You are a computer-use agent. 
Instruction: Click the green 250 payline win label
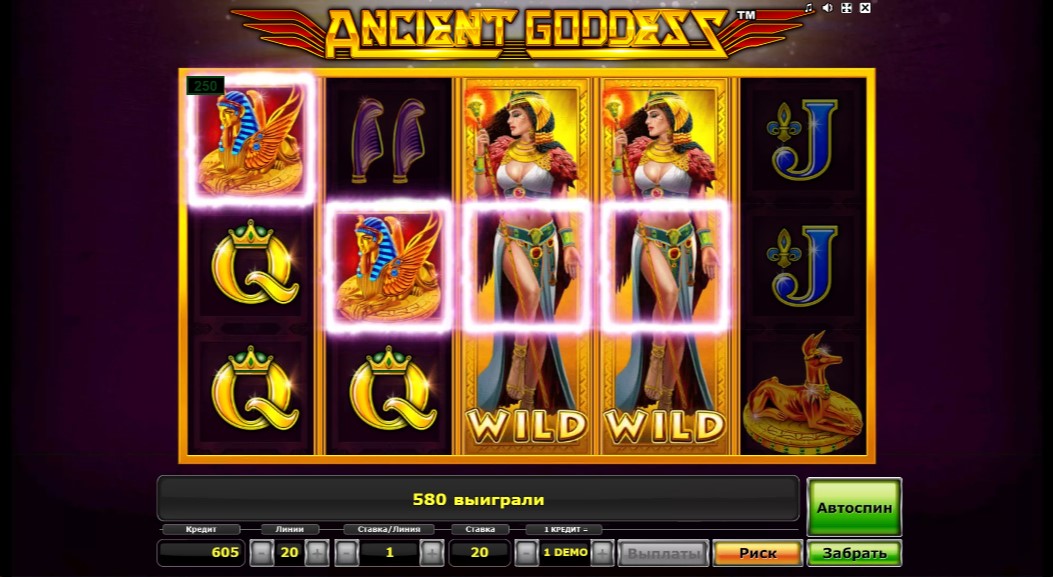coord(205,86)
